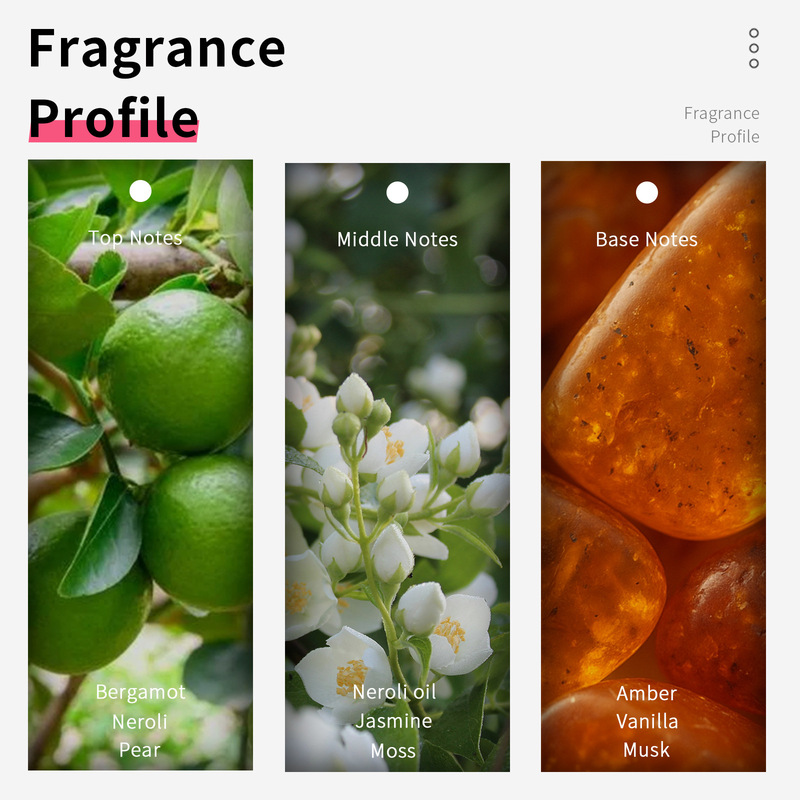Select the white dot above Base Notes

pos(647,193)
